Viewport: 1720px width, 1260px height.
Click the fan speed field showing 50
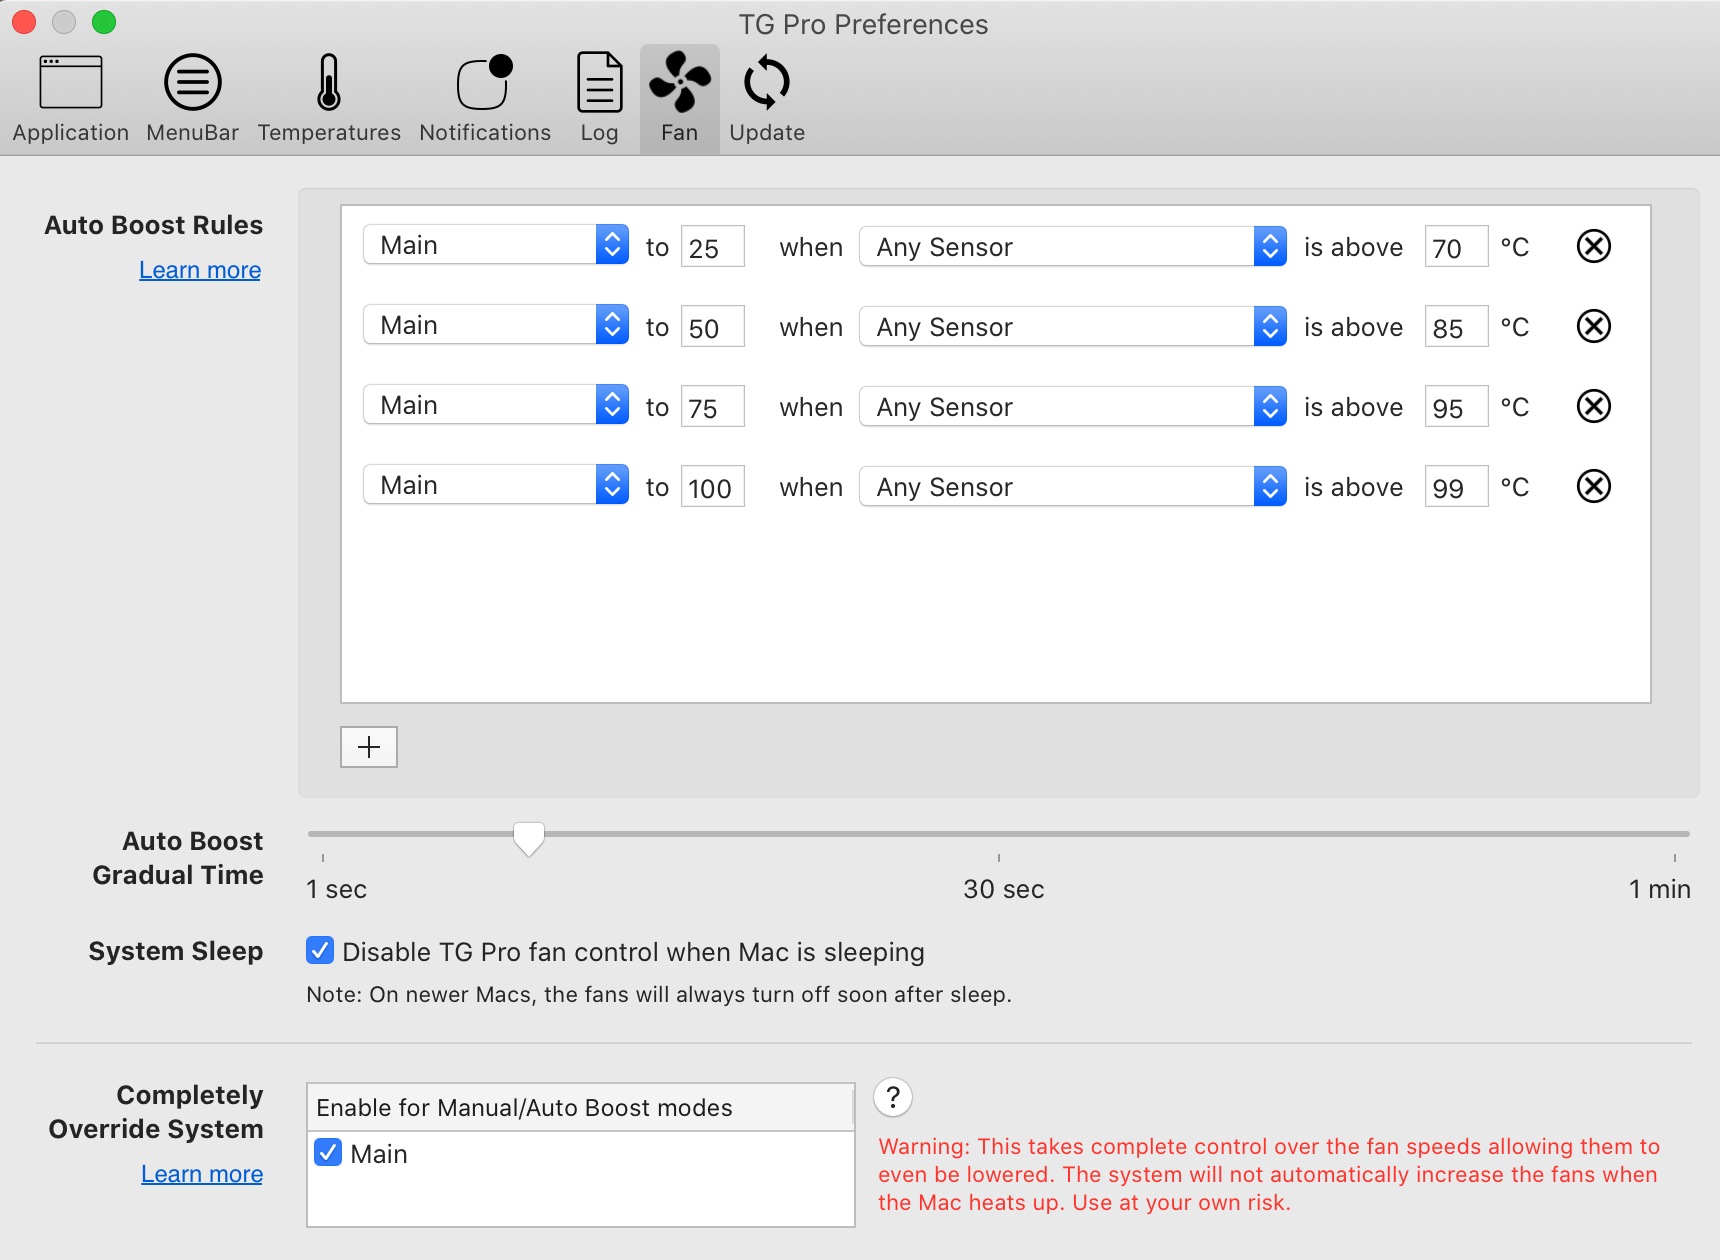tap(713, 327)
